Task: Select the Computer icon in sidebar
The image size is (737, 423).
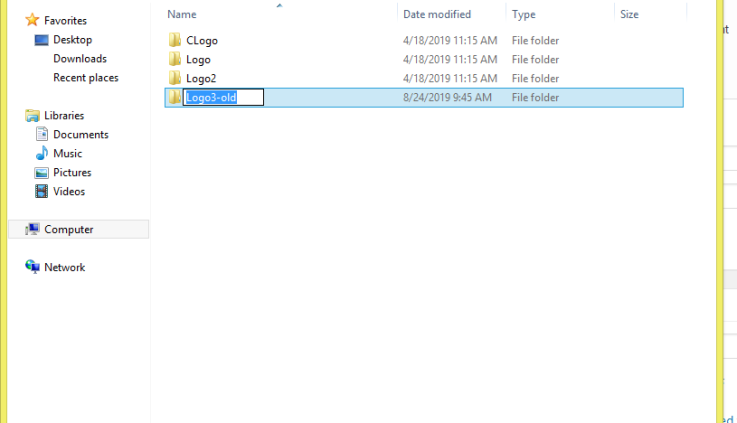Action: (32, 229)
